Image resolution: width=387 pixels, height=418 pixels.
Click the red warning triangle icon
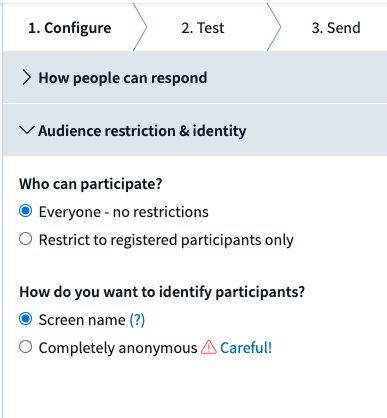click(x=209, y=347)
